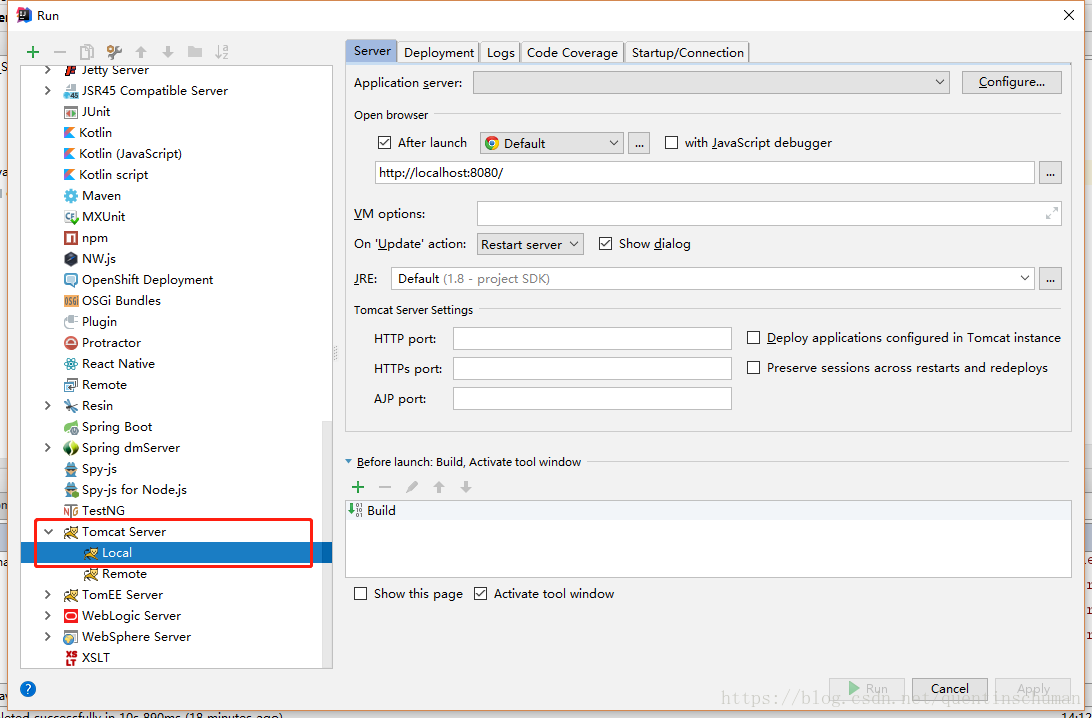
Task: Check Show this page option
Action: point(360,594)
